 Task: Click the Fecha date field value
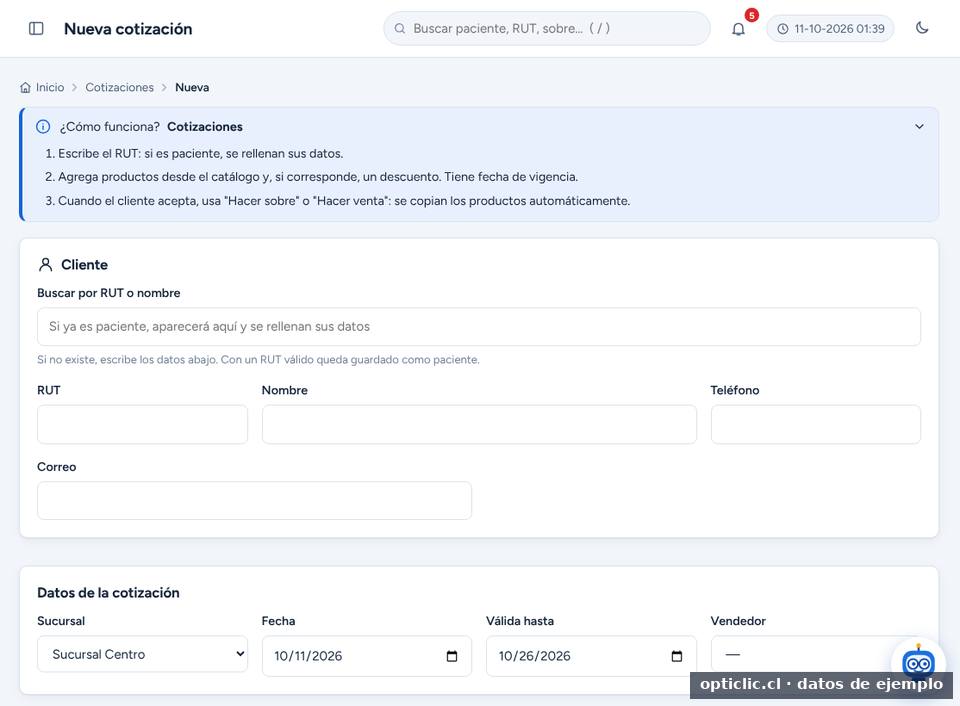pos(308,656)
